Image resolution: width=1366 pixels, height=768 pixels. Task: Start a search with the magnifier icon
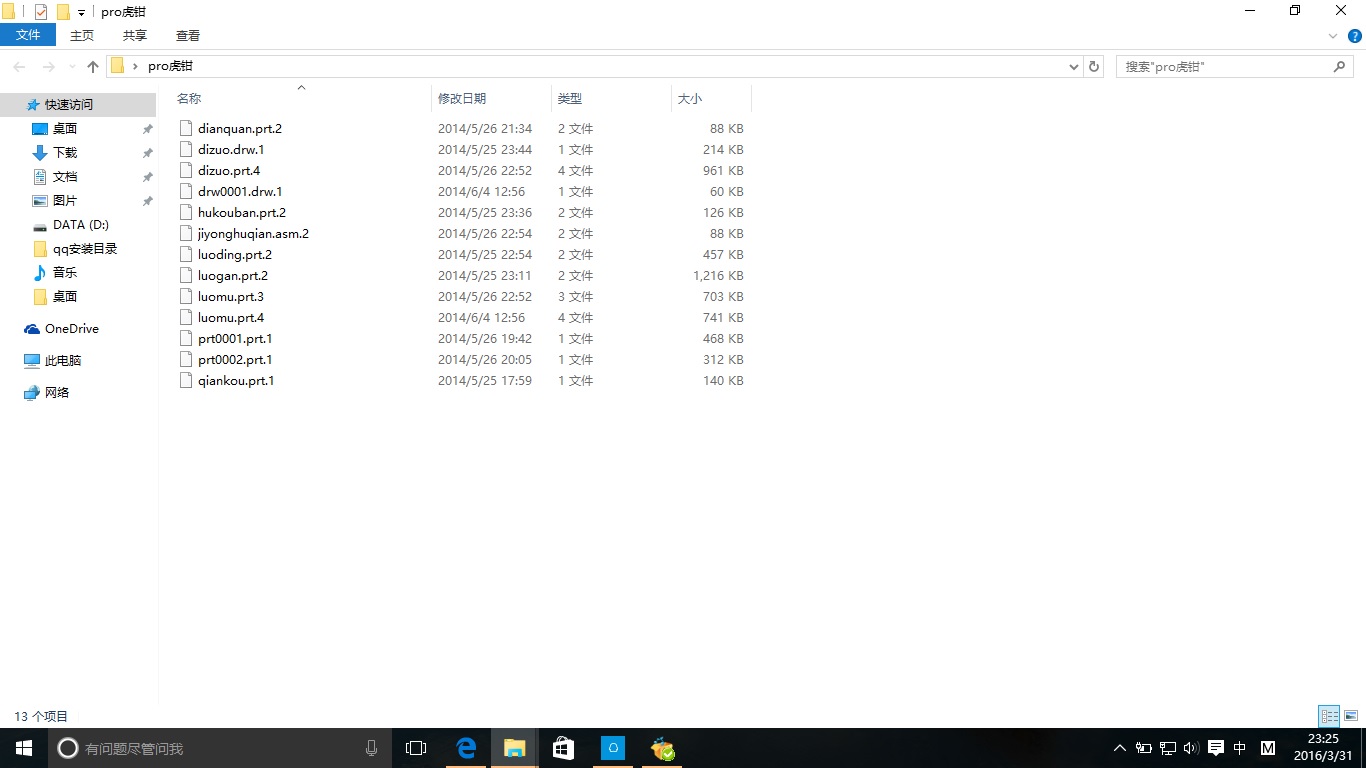(x=1339, y=66)
